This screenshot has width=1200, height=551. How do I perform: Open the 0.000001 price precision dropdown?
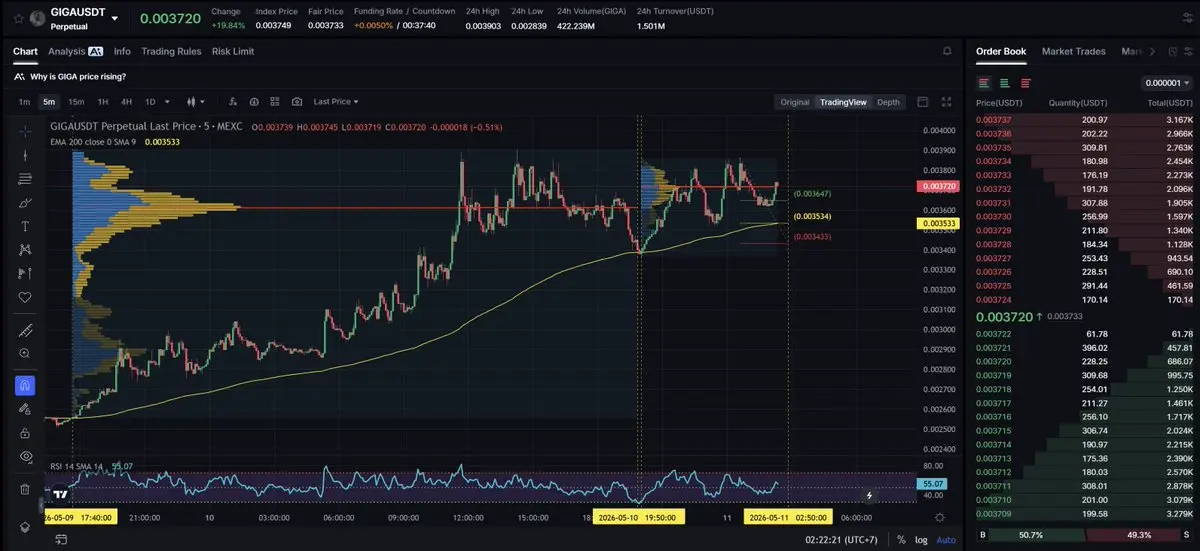[1167, 83]
